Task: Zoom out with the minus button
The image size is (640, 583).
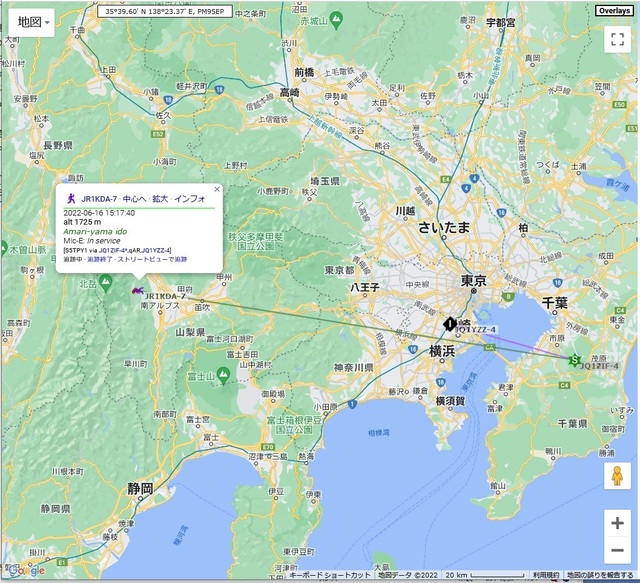Action: 617,550
